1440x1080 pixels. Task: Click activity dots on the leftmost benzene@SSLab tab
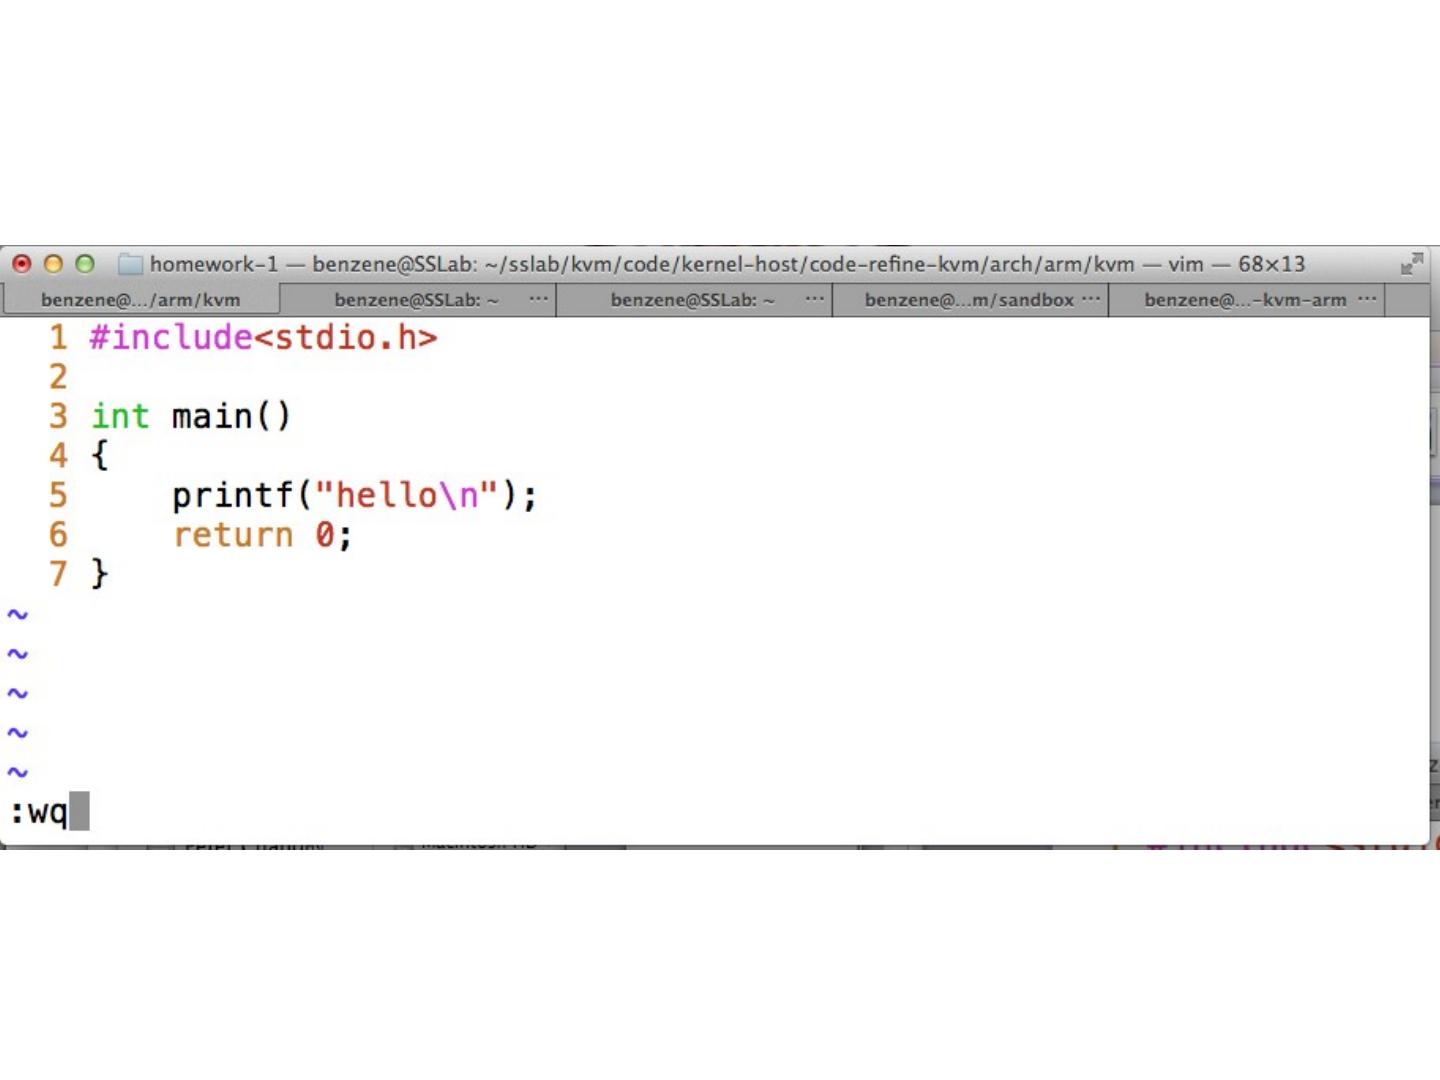click(538, 298)
